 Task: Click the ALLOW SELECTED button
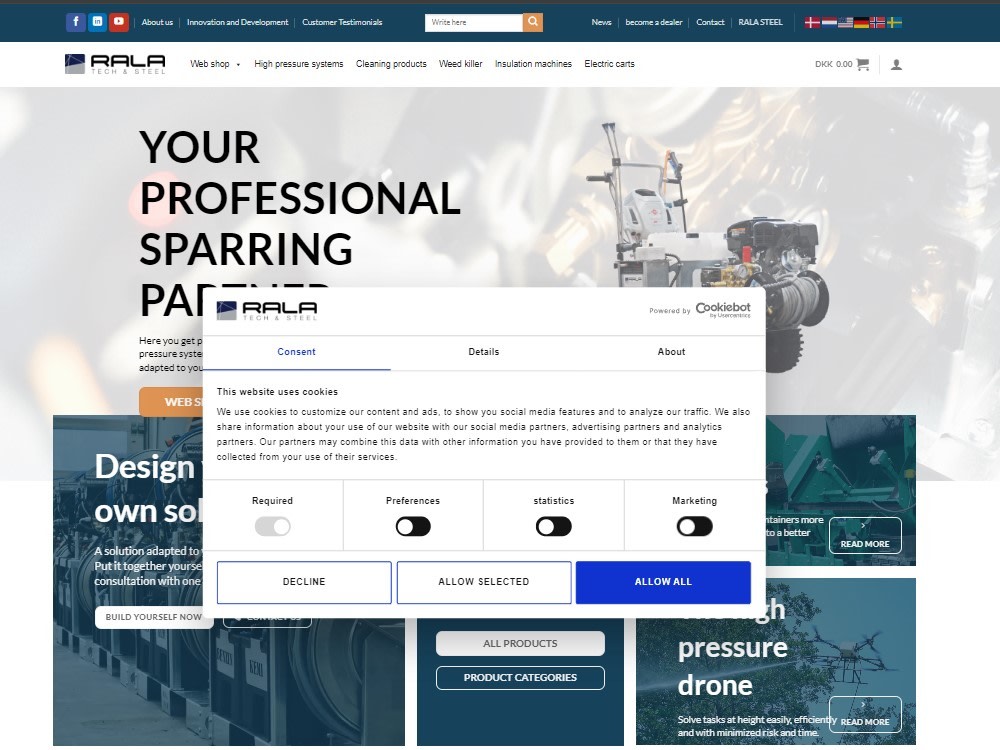coord(484,582)
